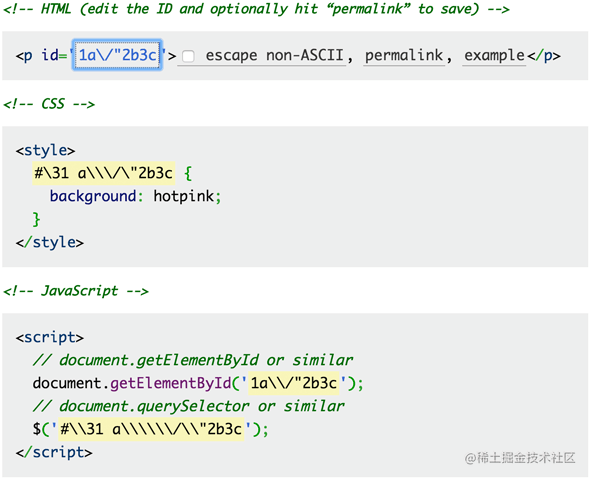Click the opening script tag
The height and width of the screenshot is (479, 590).
50,338
